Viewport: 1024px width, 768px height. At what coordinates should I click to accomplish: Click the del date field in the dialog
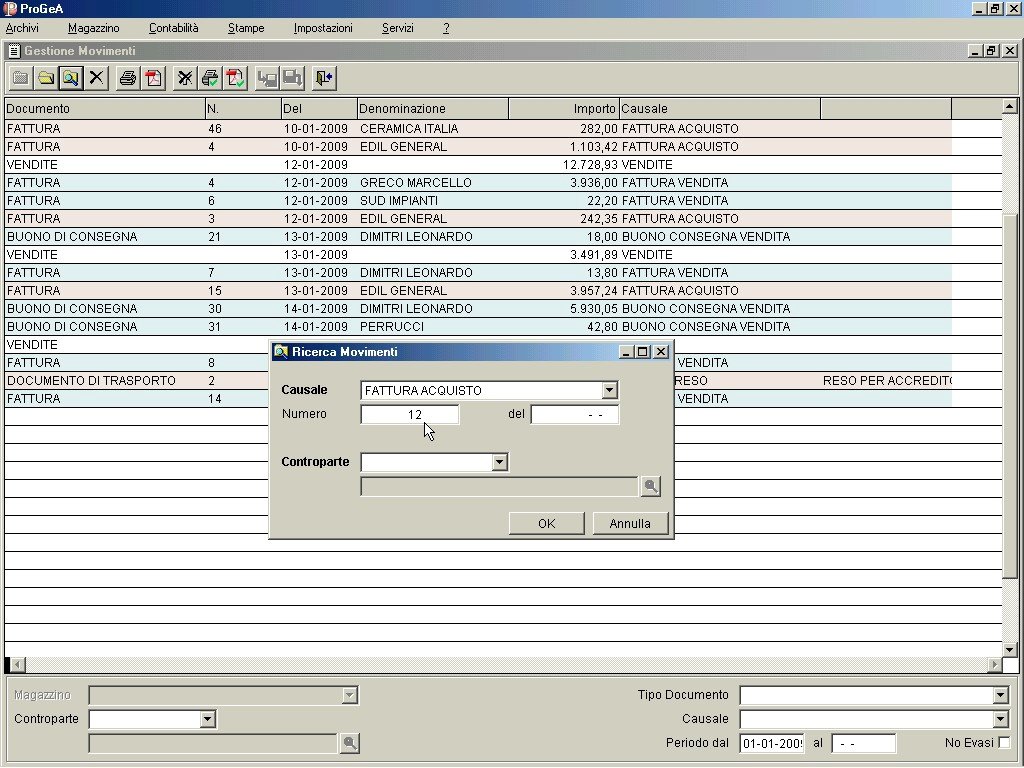click(575, 415)
